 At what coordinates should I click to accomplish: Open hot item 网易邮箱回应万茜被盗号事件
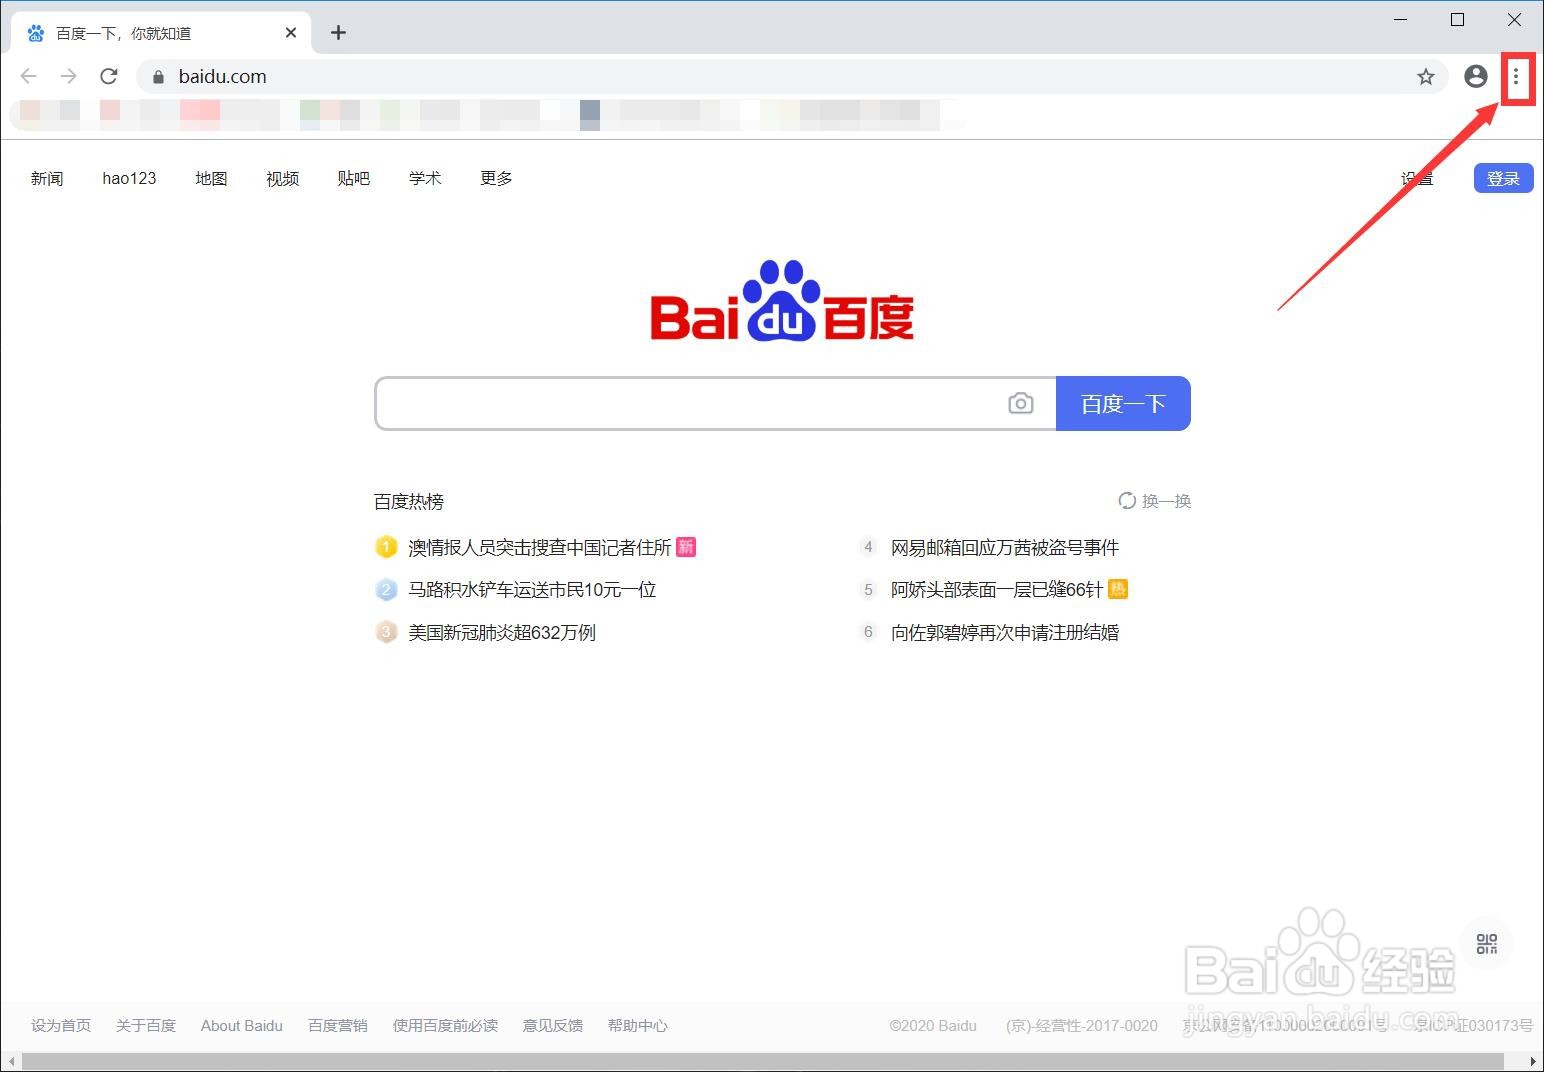click(1005, 547)
